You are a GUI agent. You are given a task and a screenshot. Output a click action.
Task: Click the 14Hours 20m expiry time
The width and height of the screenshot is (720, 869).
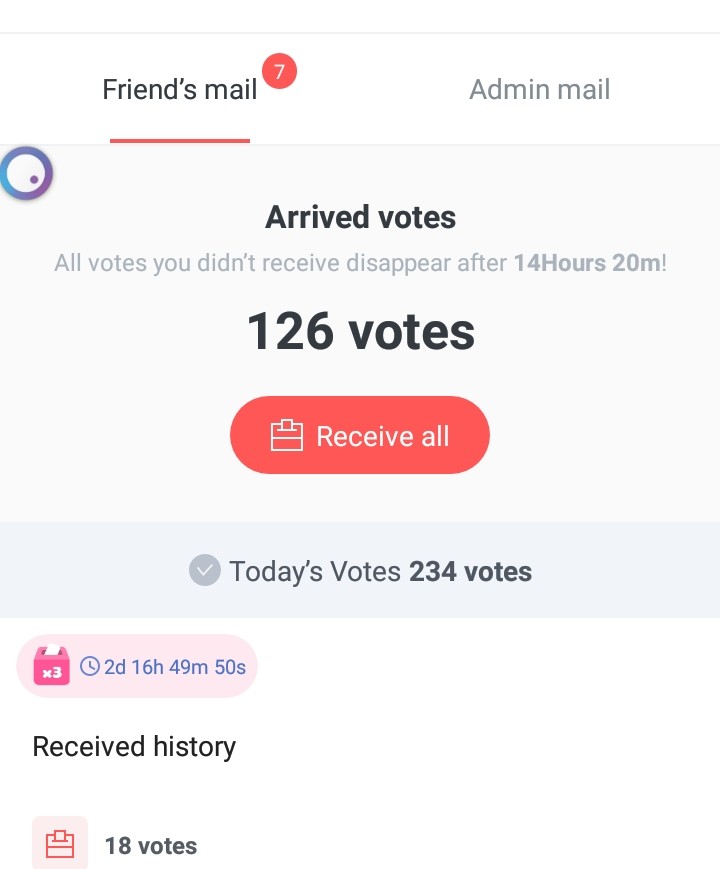[586, 264]
